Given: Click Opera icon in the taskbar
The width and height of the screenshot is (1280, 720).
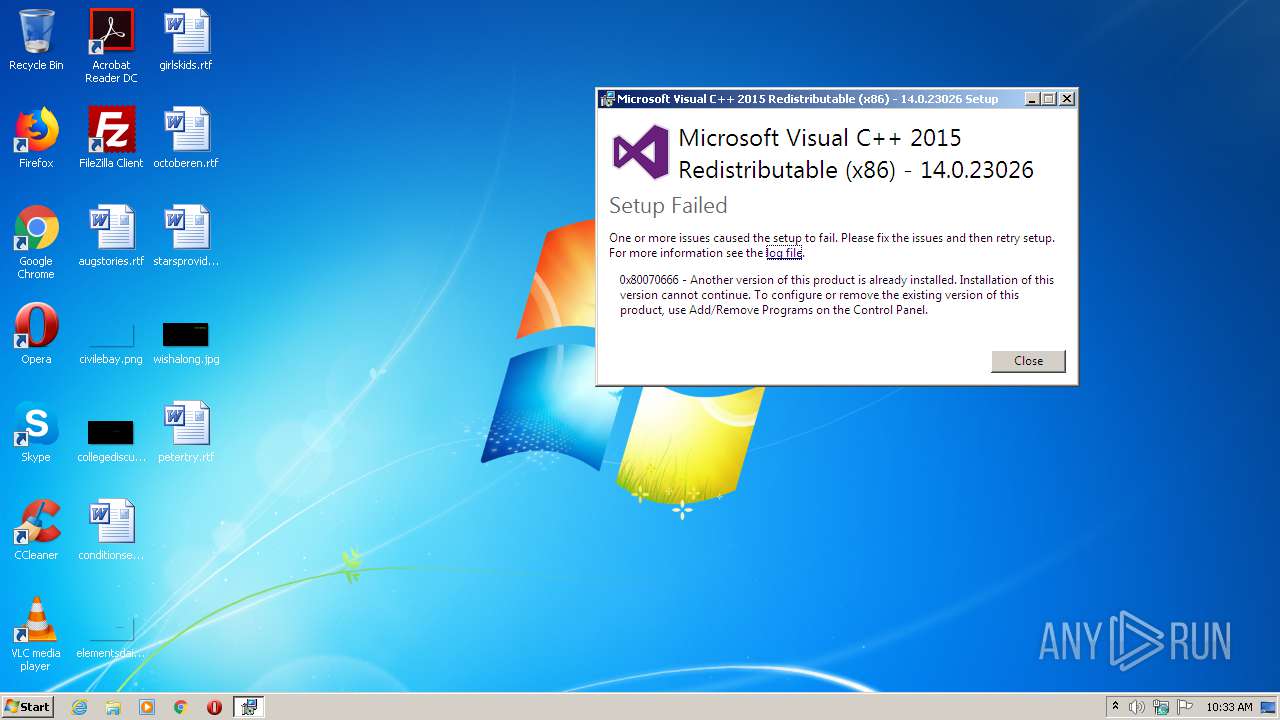Looking at the screenshot, I should (x=214, y=707).
